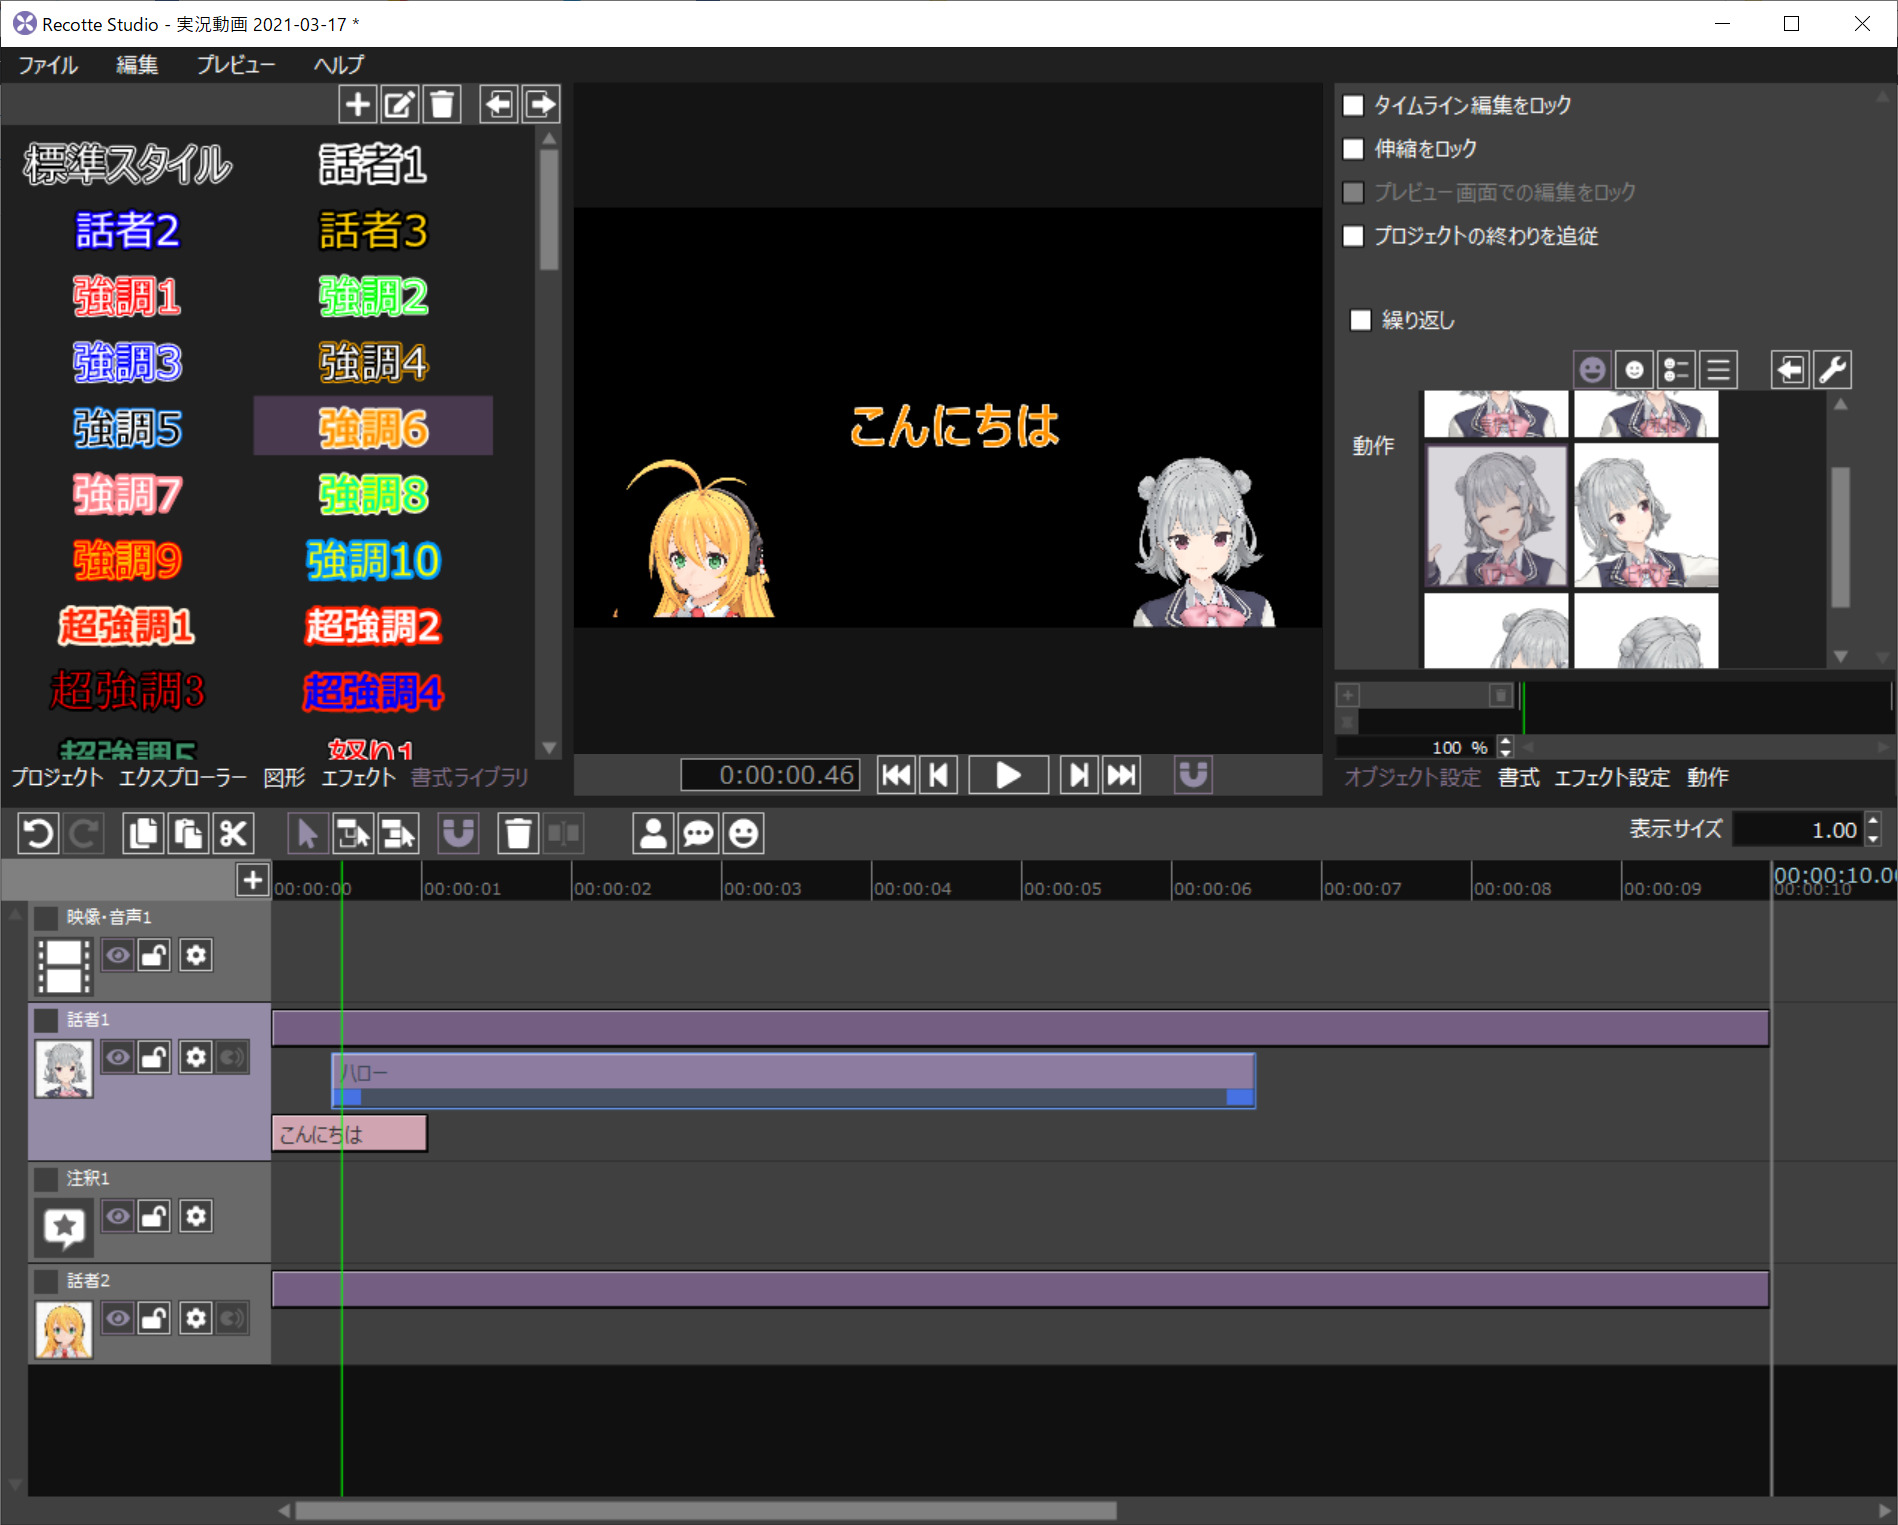Edit the selected text style
The image size is (1898, 1525).
[399, 104]
